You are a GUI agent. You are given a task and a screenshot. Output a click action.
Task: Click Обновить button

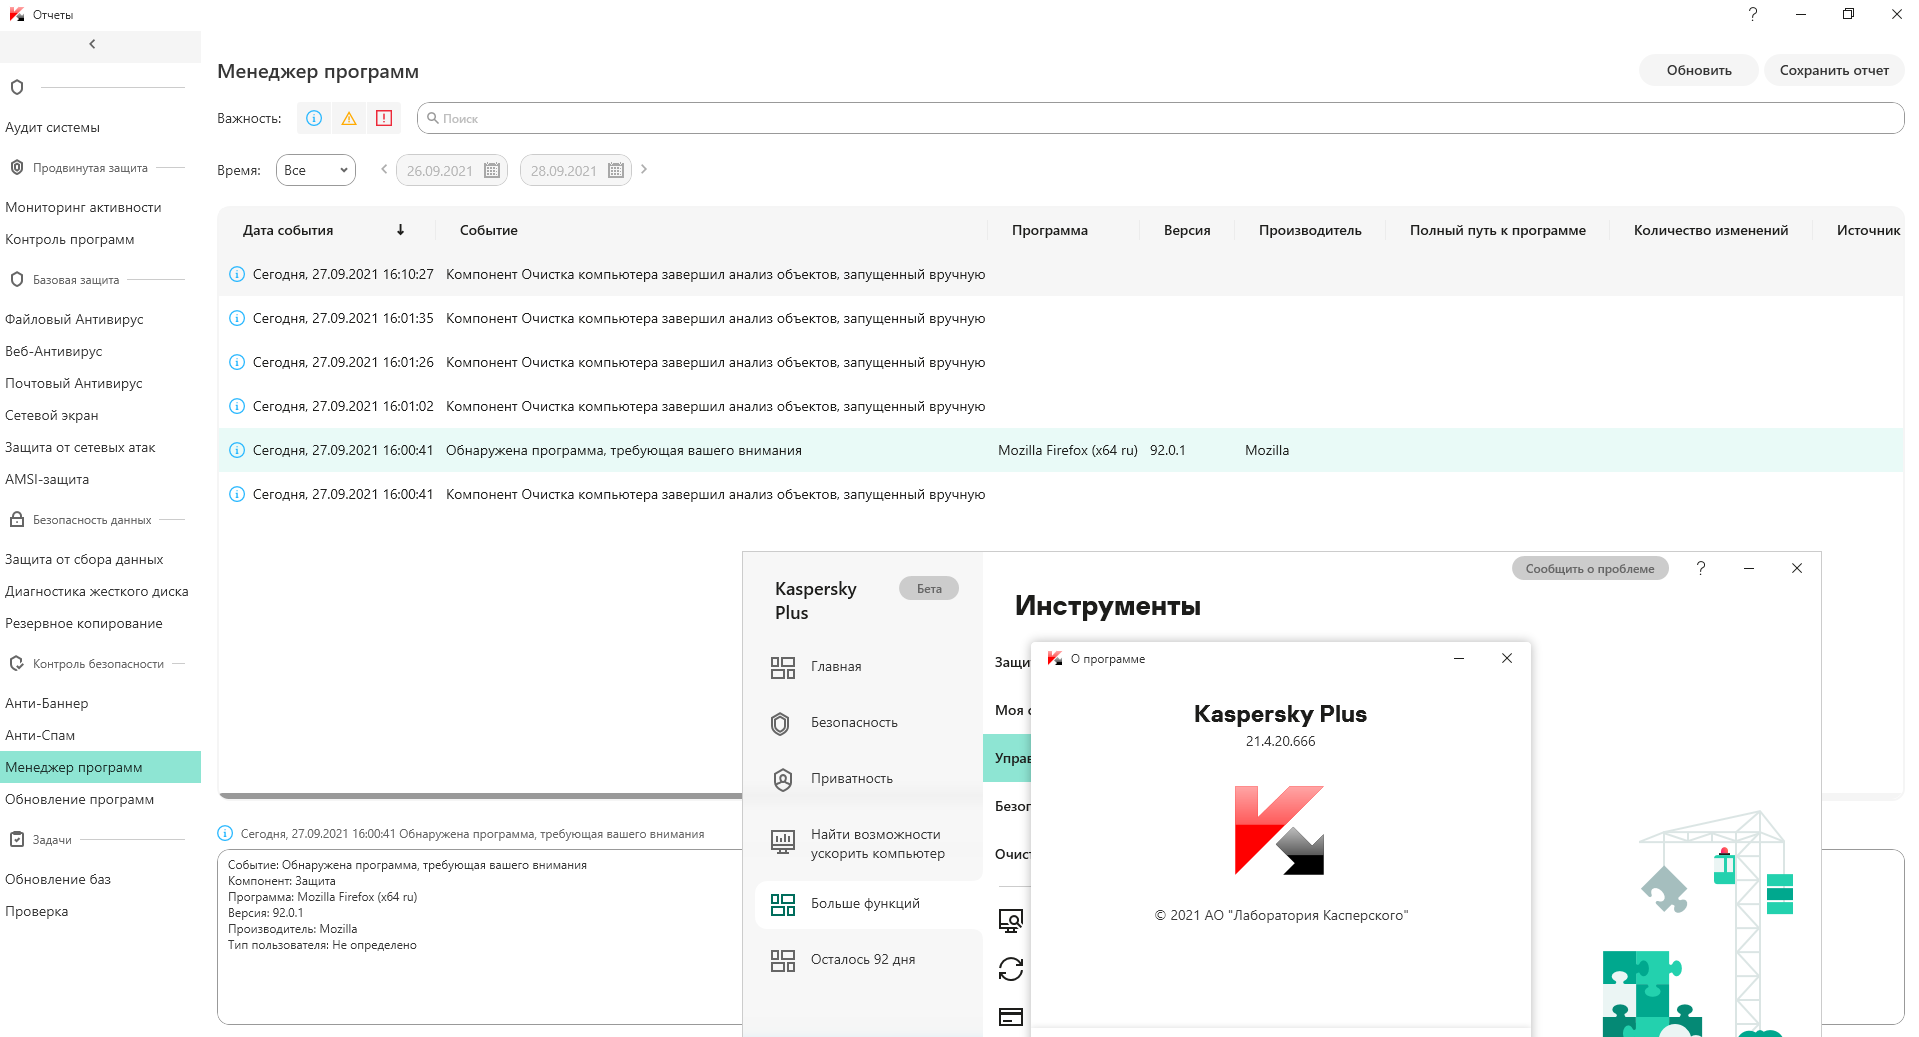(1699, 70)
